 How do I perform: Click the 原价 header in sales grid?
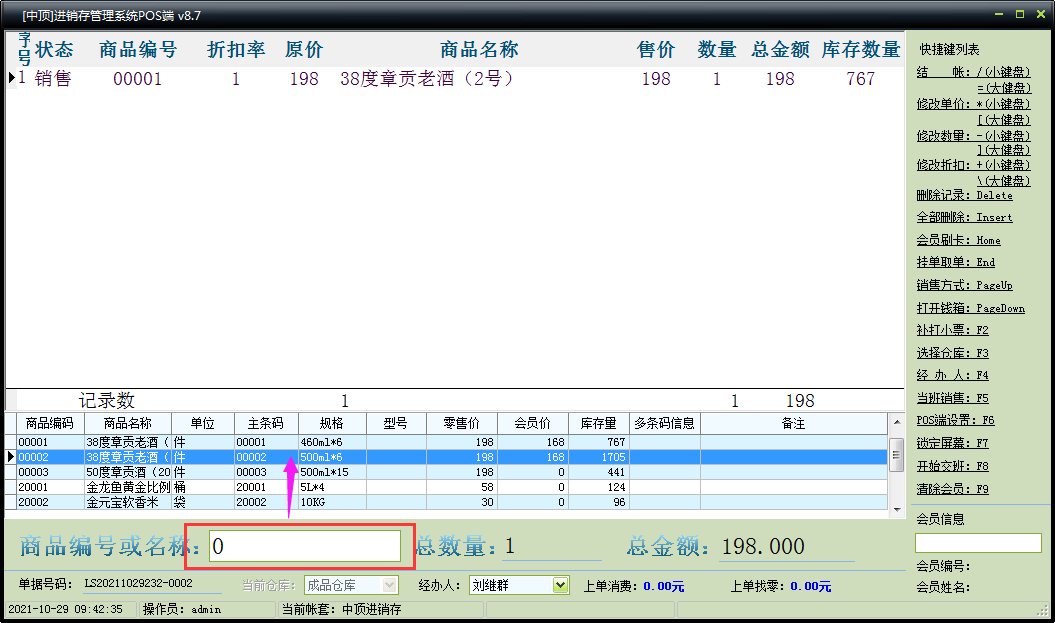click(304, 49)
